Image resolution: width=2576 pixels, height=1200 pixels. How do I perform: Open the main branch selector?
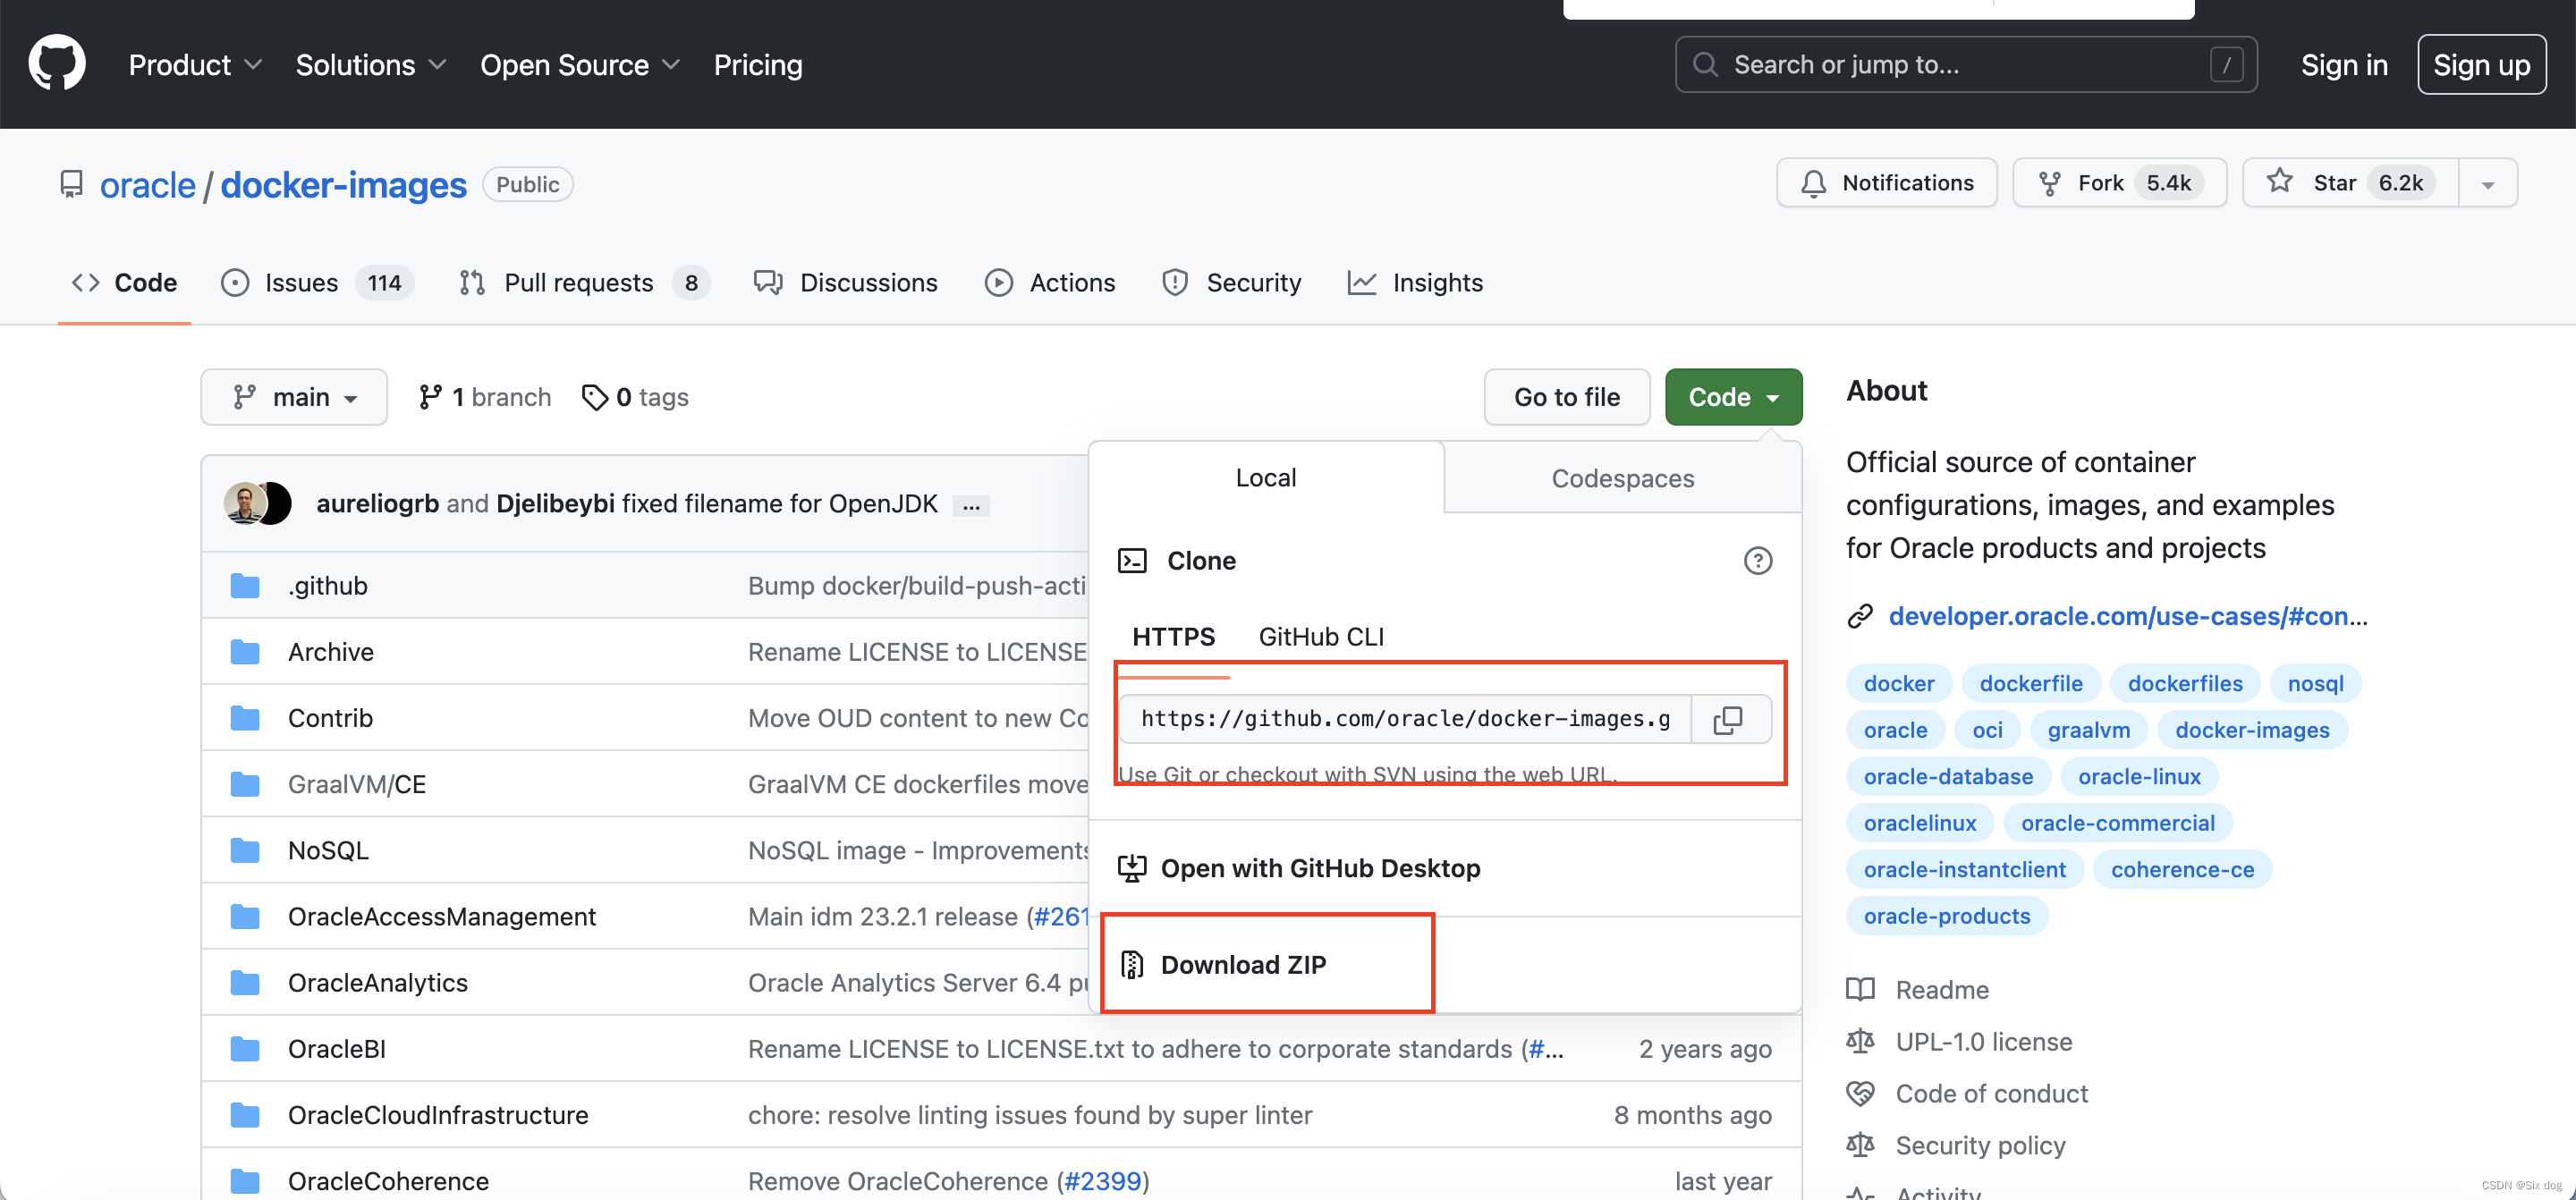294,397
